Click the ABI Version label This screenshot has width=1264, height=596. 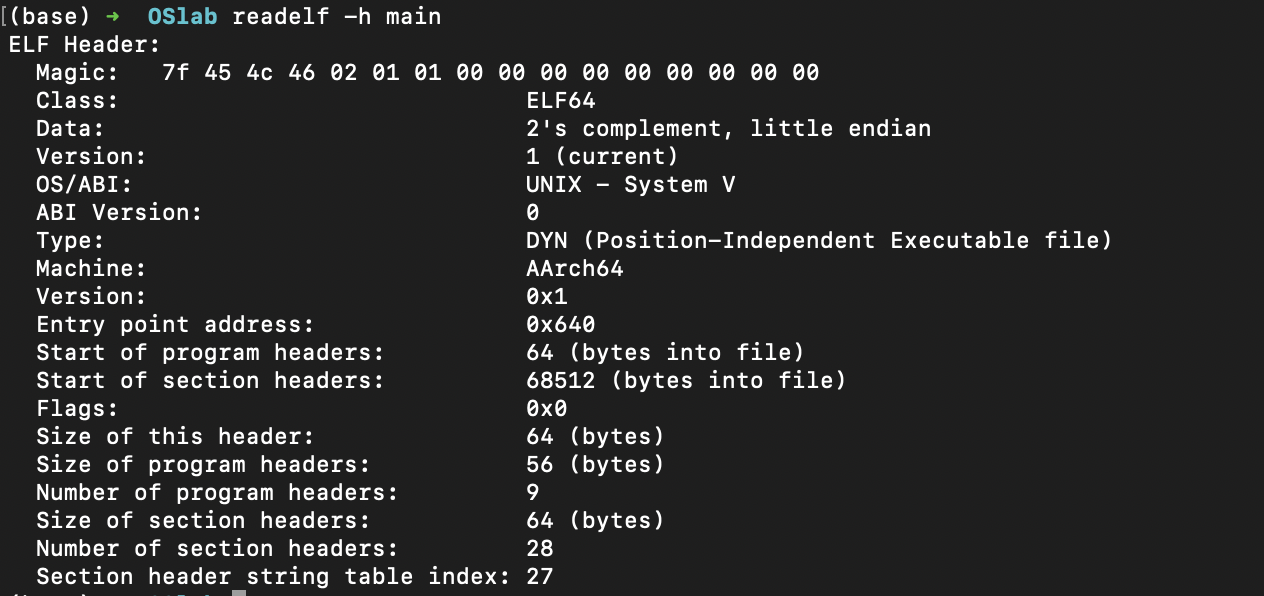(119, 213)
